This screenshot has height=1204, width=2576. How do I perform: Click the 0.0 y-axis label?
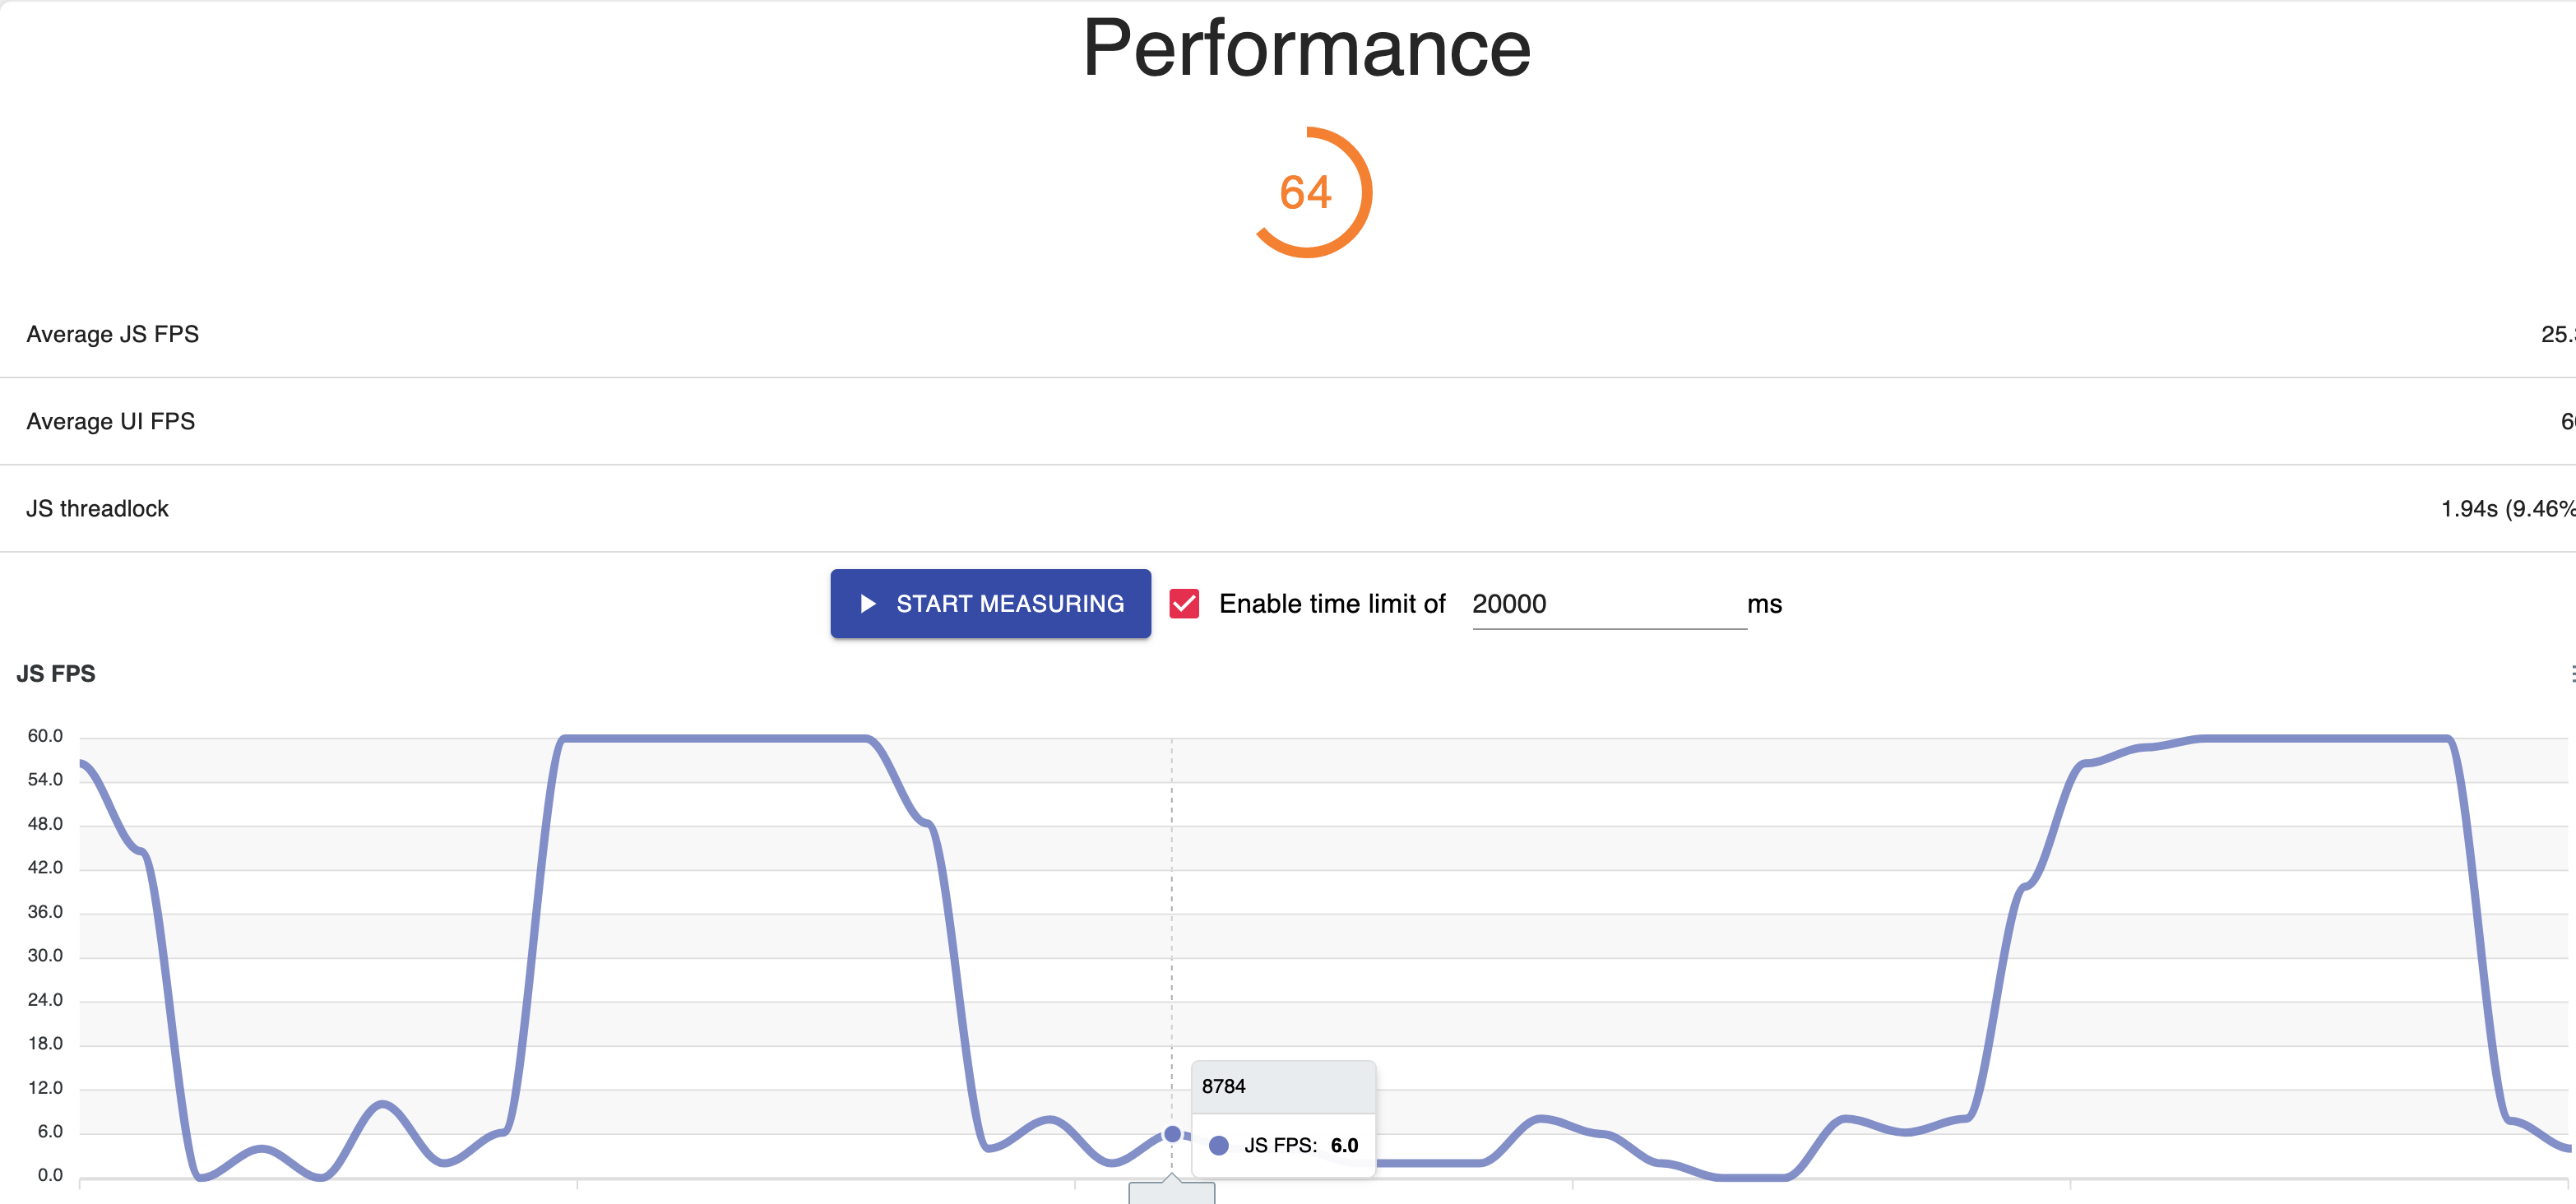(x=50, y=1175)
